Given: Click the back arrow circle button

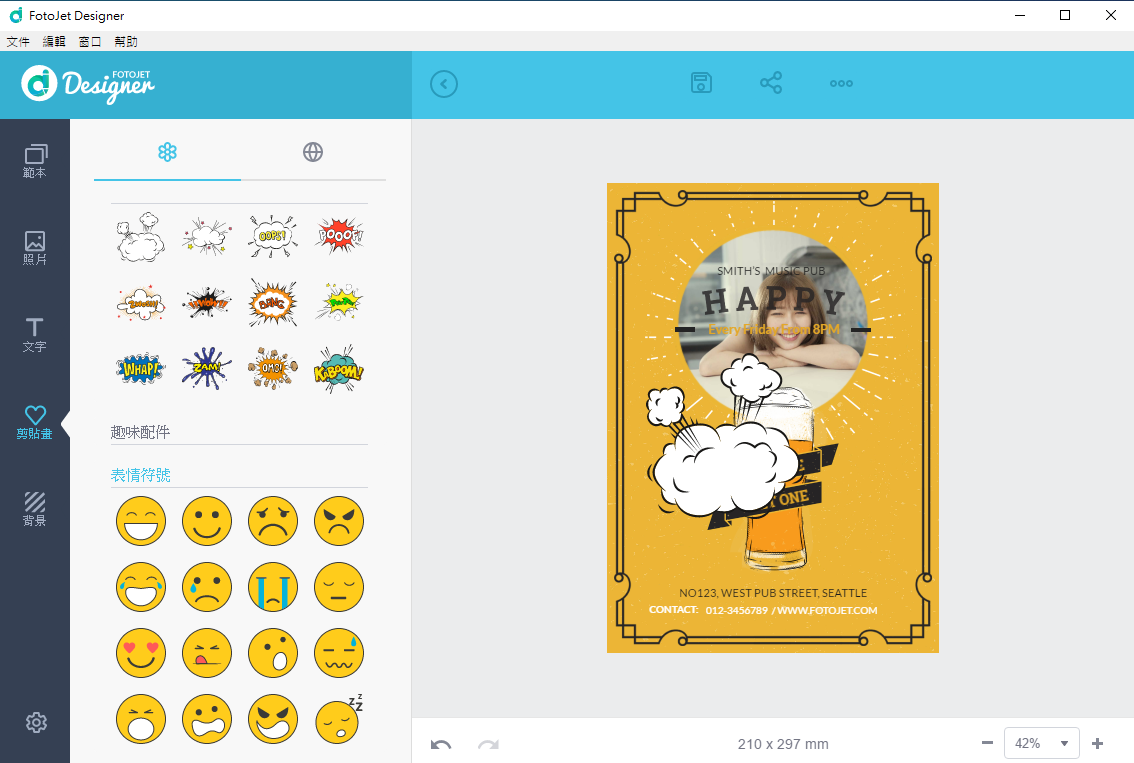Looking at the screenshot, I should coord(444,84).
